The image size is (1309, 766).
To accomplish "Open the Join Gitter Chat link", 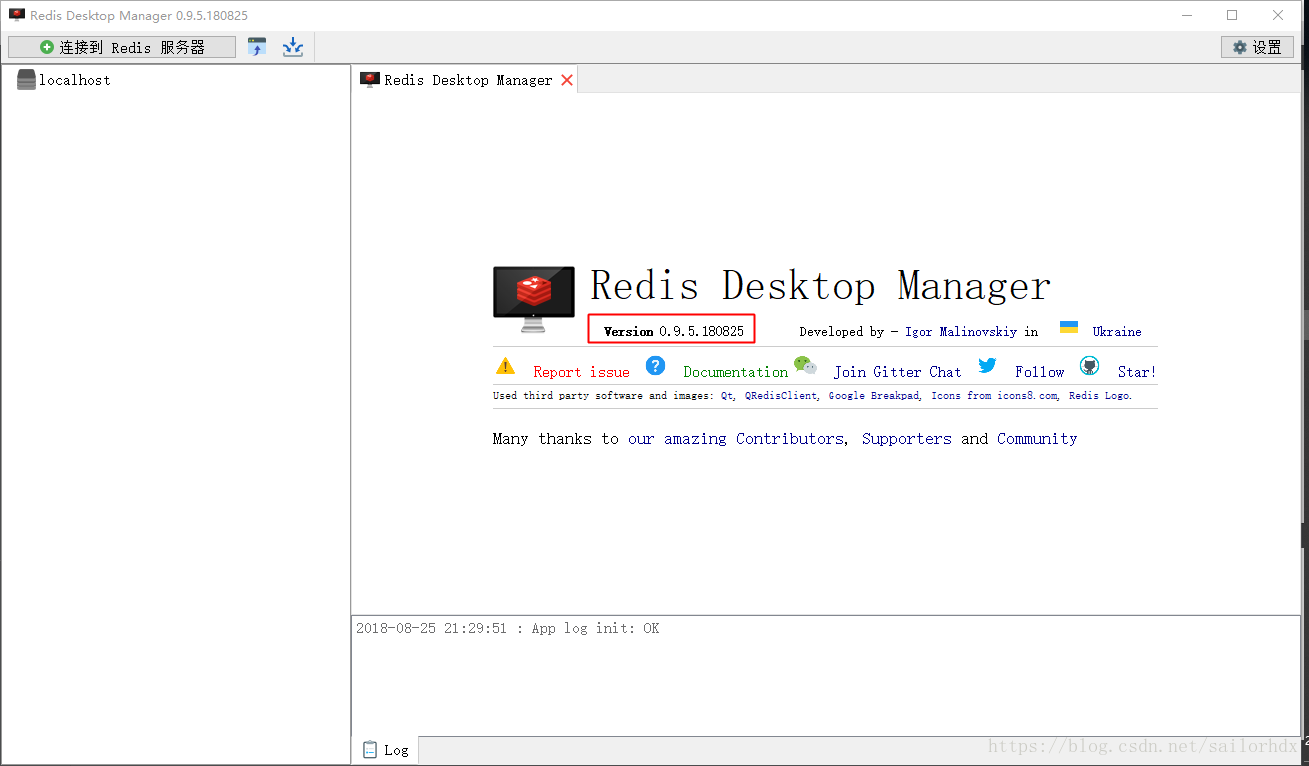I will pyautogui.click(x=897, y=372).
